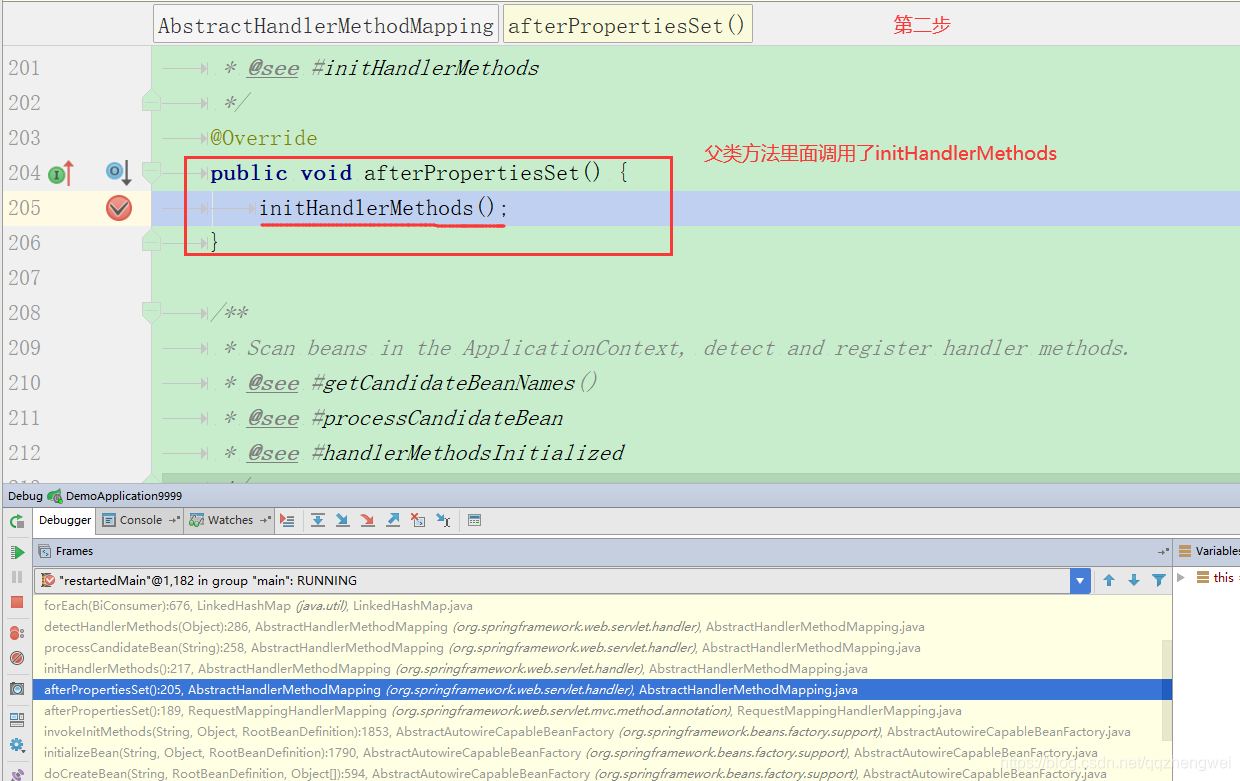1240x781 pixels.
Task: Open the Evaluate Expression dialog icon
Action: (474, 520)
